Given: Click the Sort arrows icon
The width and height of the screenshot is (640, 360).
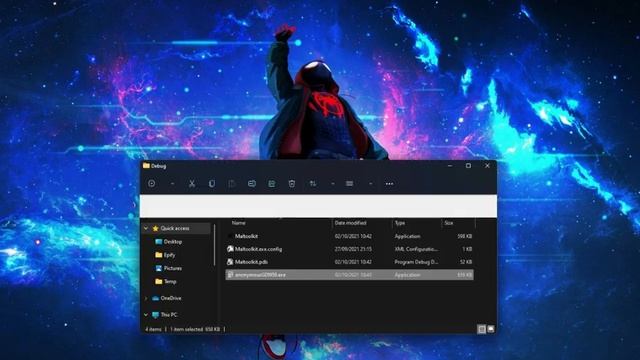Looking at the screenshot, I should coord(313,184).
